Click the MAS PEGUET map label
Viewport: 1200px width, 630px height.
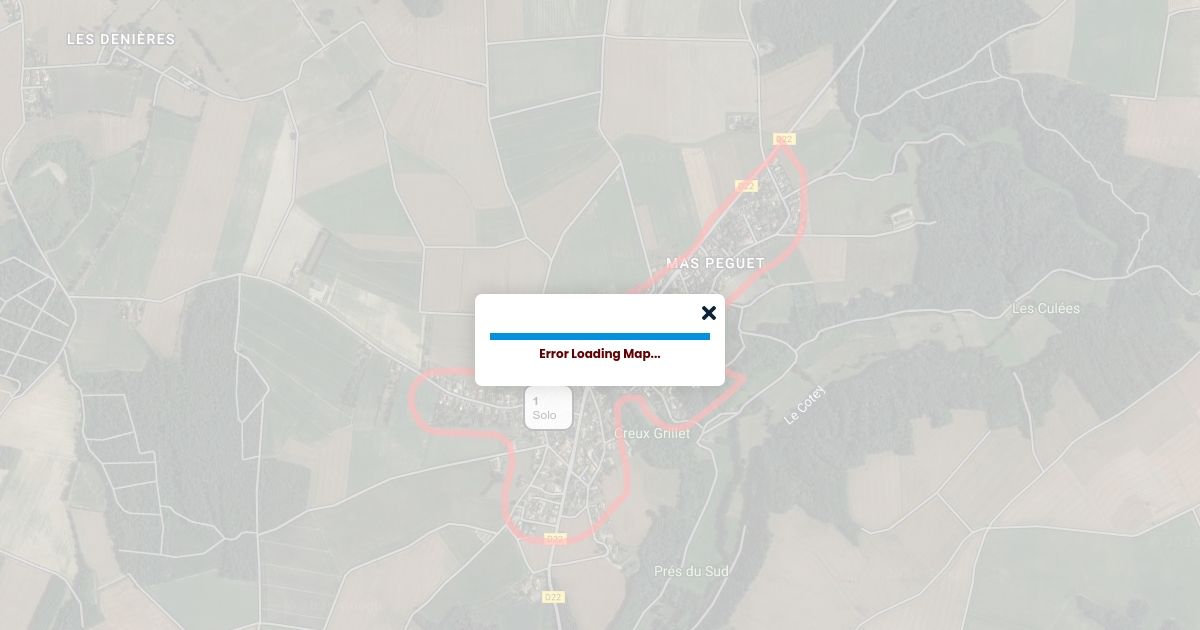pos(715,263)
